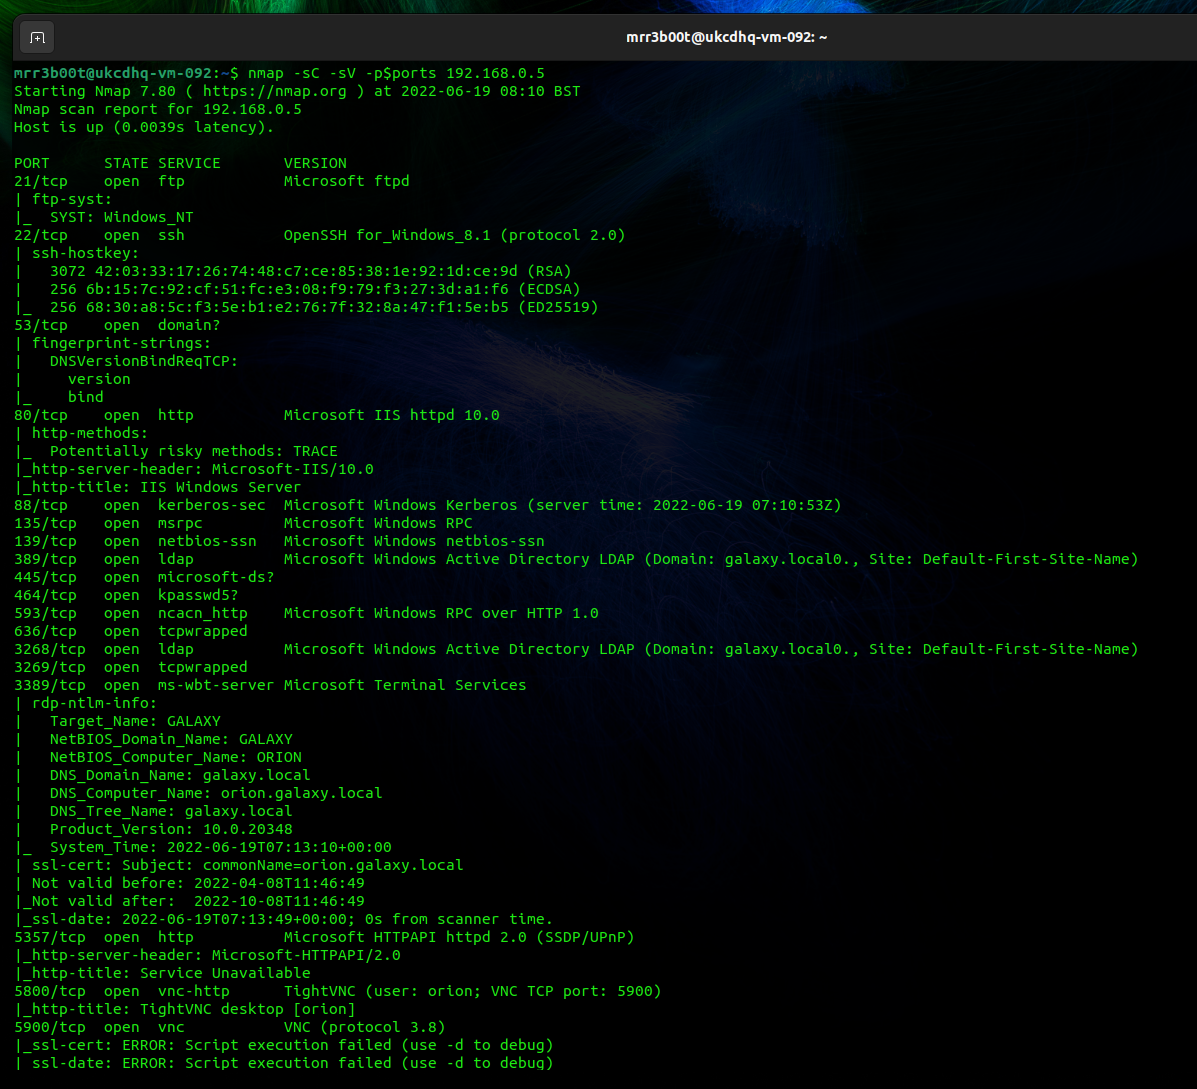
Task: Click the https://nmap.org link in the output
Action: [x=274, y=92]
